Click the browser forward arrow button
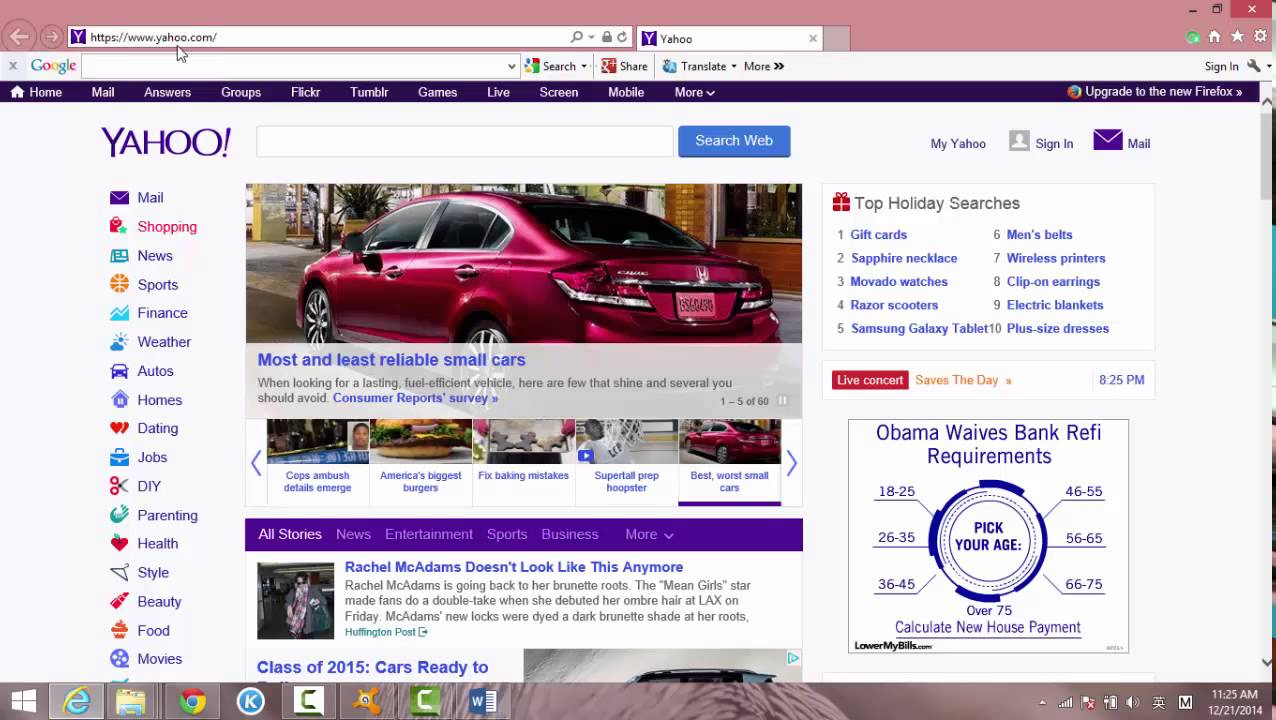Image resolution: width=1276 pixels, height=720 pixels. (51, 37)
